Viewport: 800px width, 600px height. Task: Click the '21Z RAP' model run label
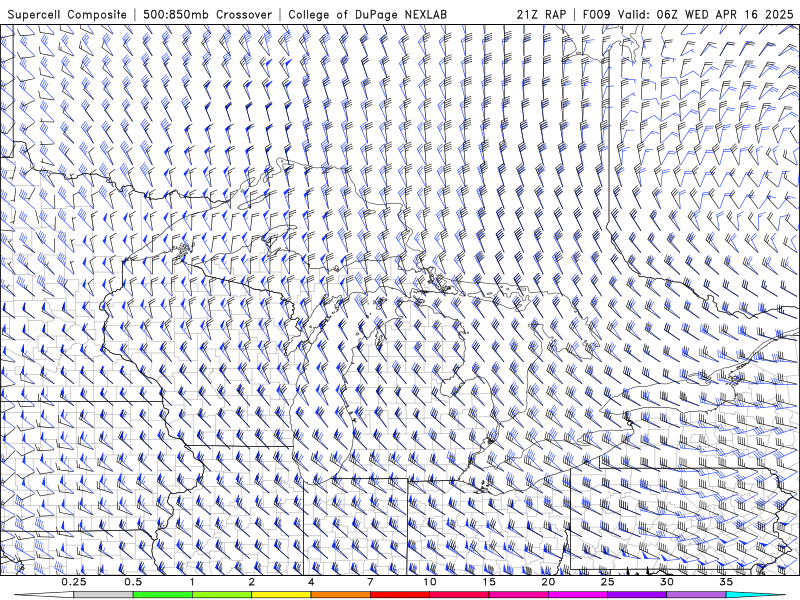click(x=541, y=14)
